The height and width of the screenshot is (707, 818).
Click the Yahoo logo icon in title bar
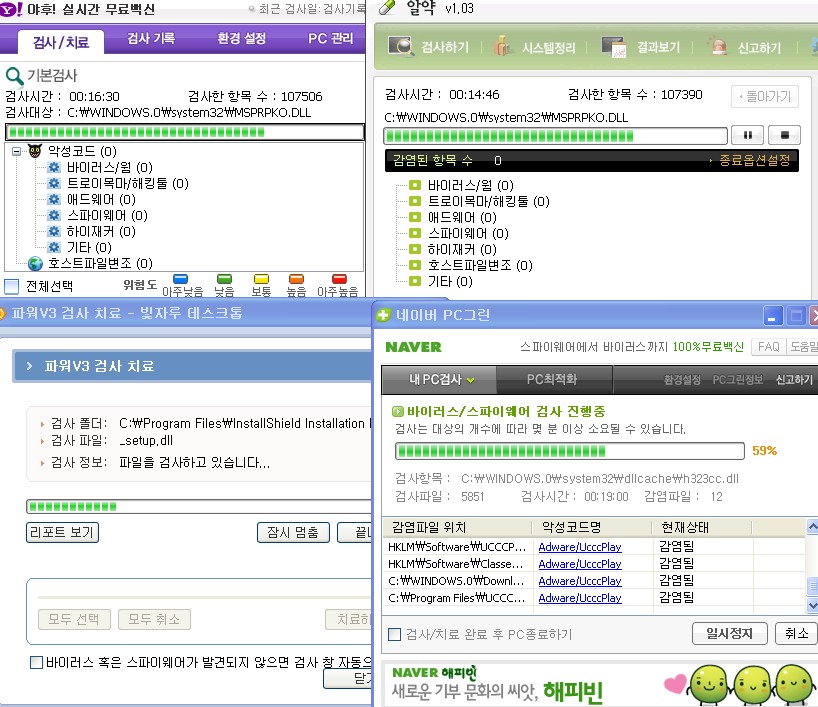pos(10,9)
